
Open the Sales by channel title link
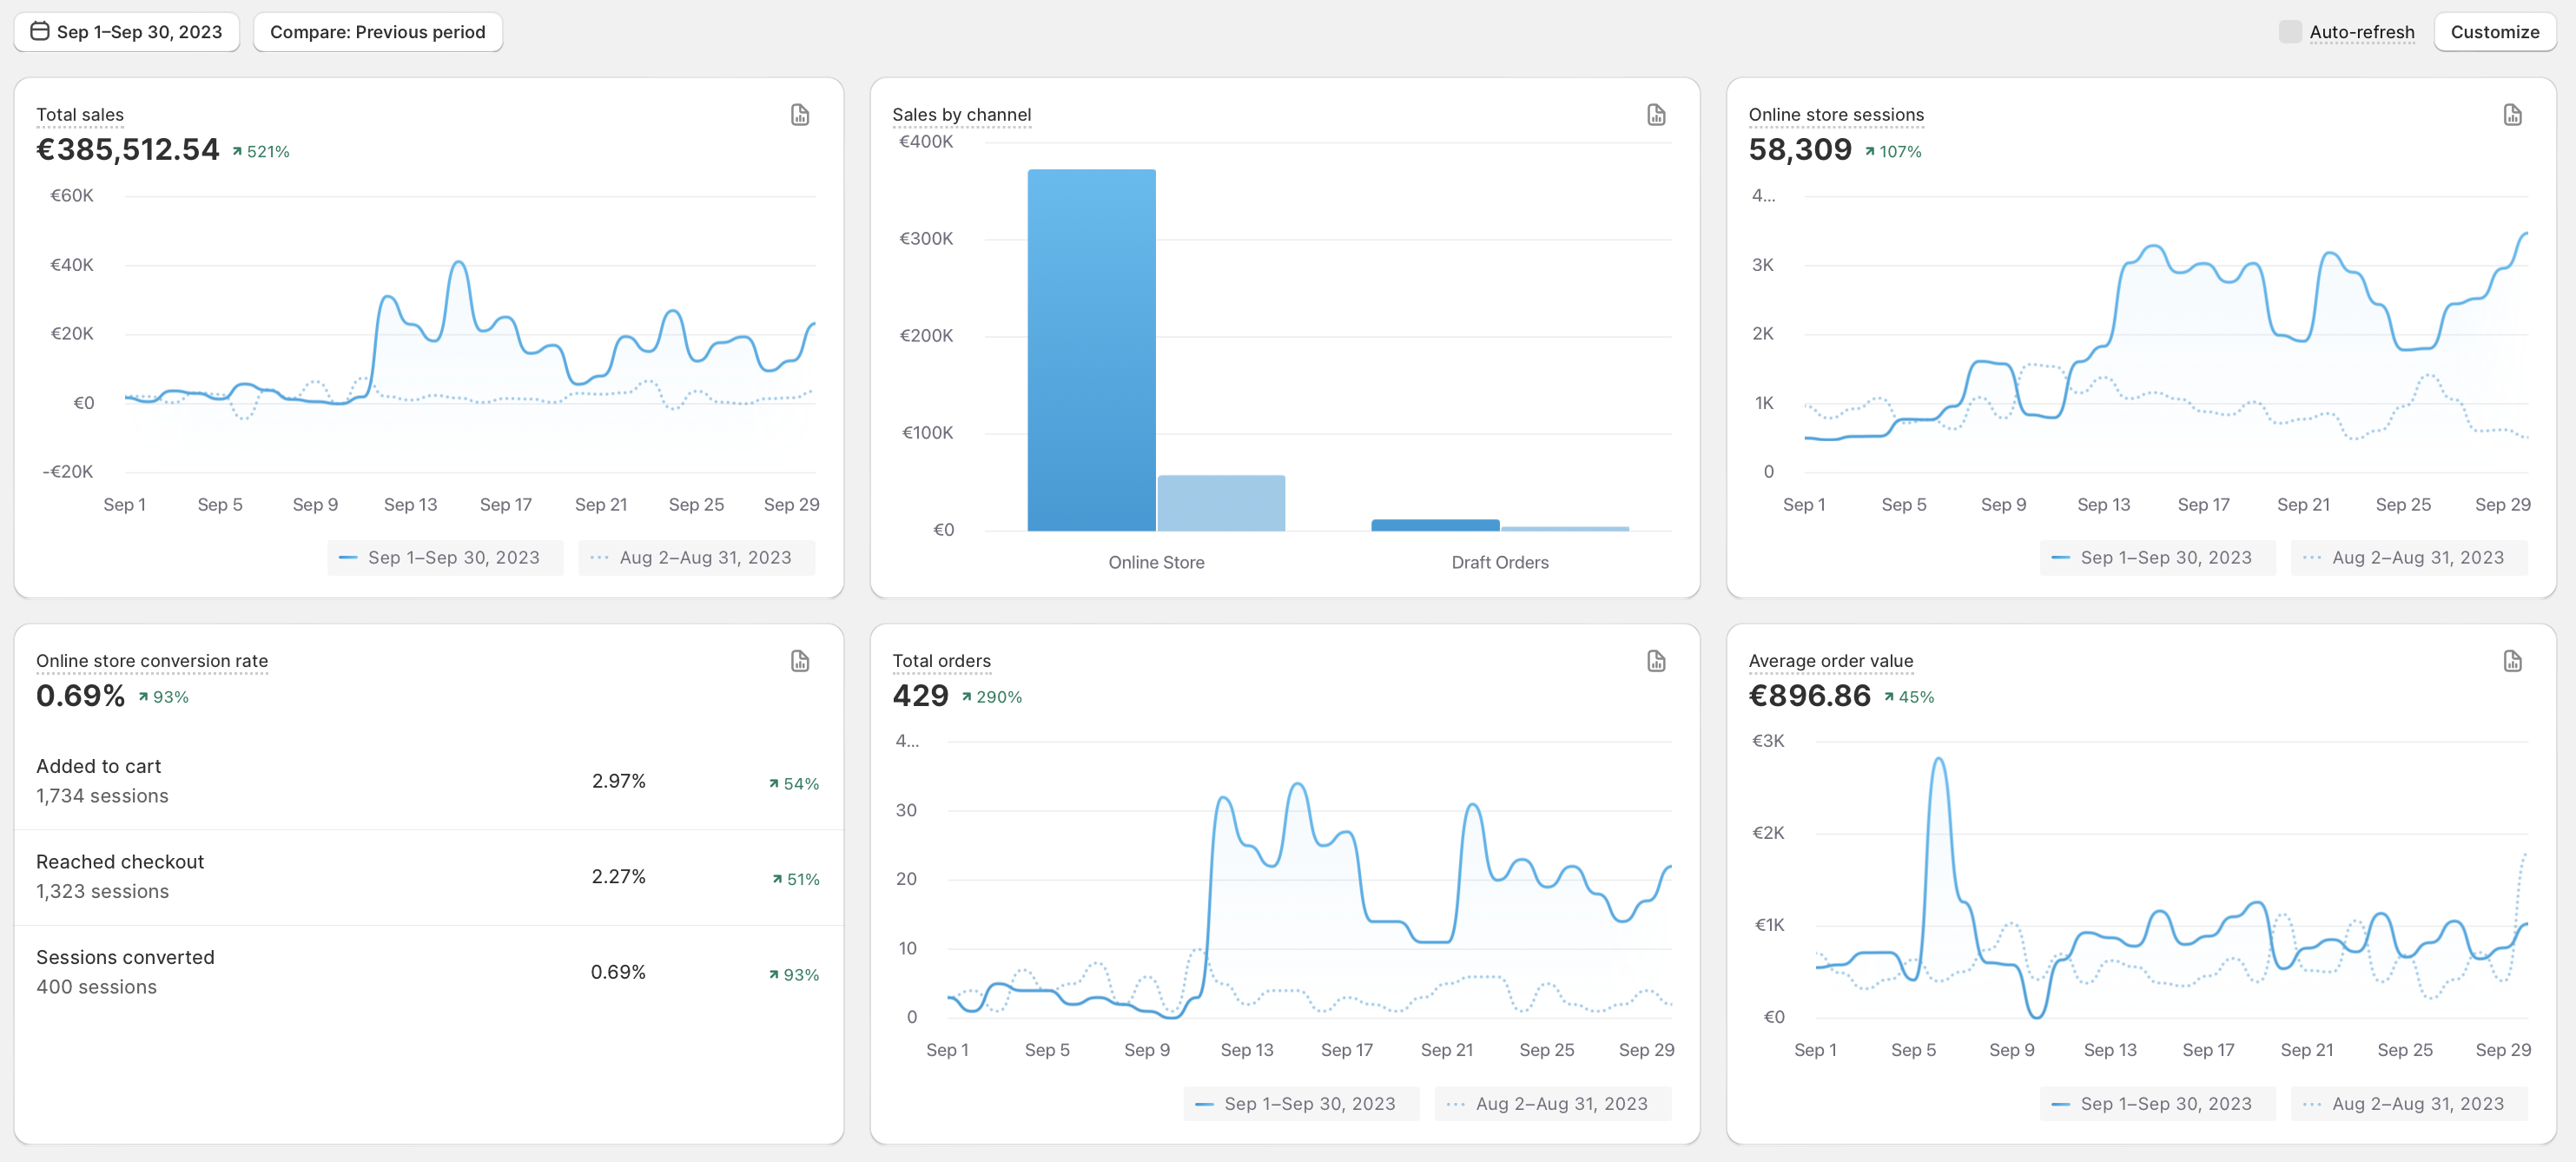961,115
